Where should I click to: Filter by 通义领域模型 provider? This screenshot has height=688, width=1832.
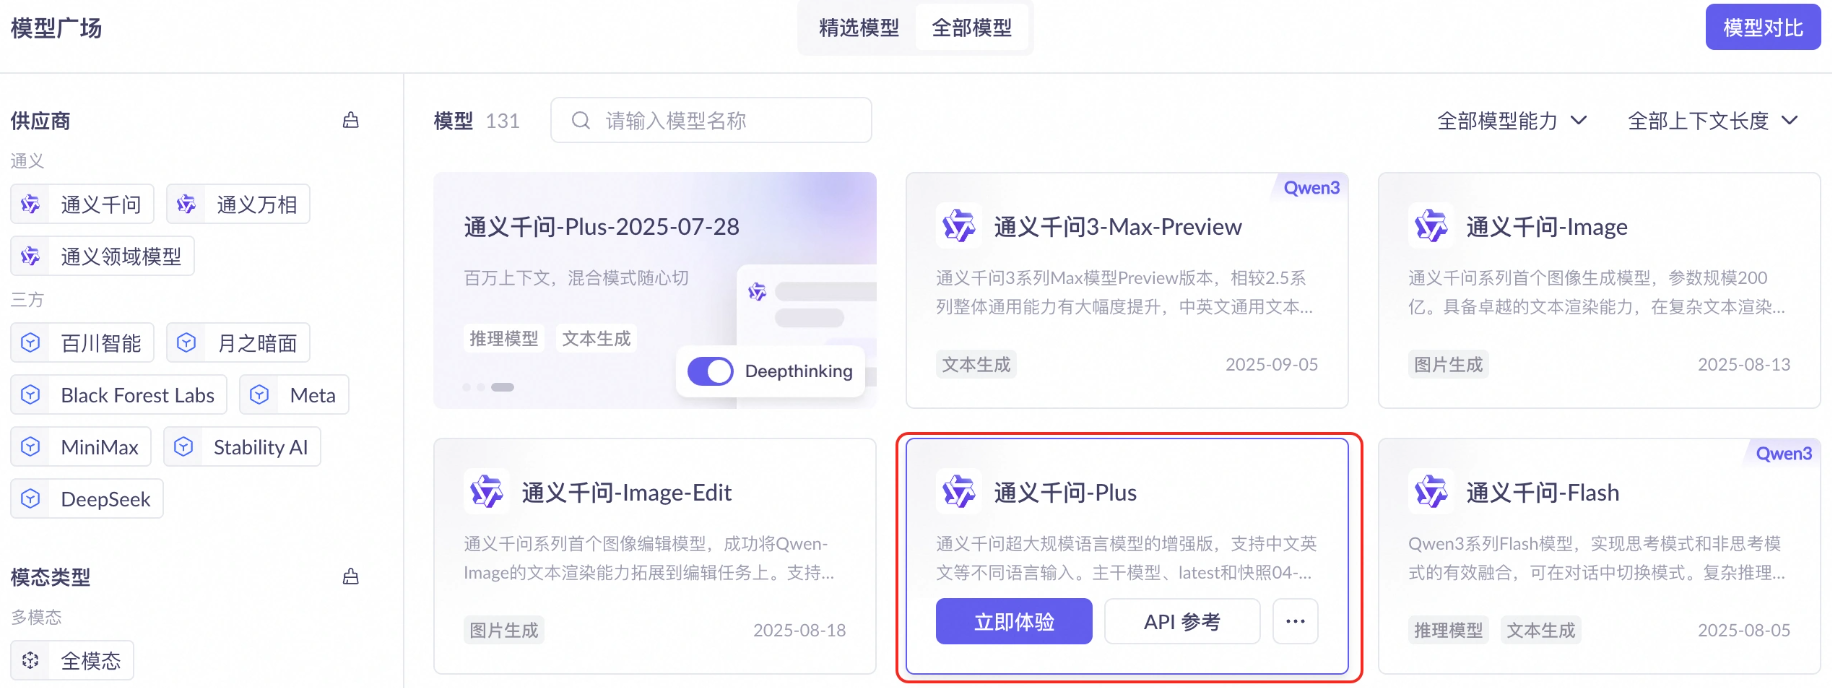(102, 256)
